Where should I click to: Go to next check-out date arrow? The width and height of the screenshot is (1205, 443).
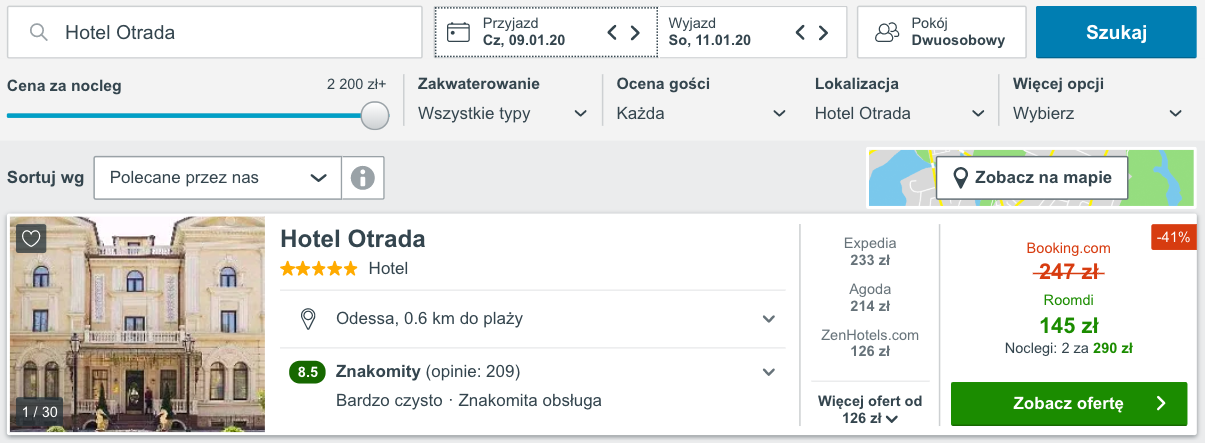point(823,33)
